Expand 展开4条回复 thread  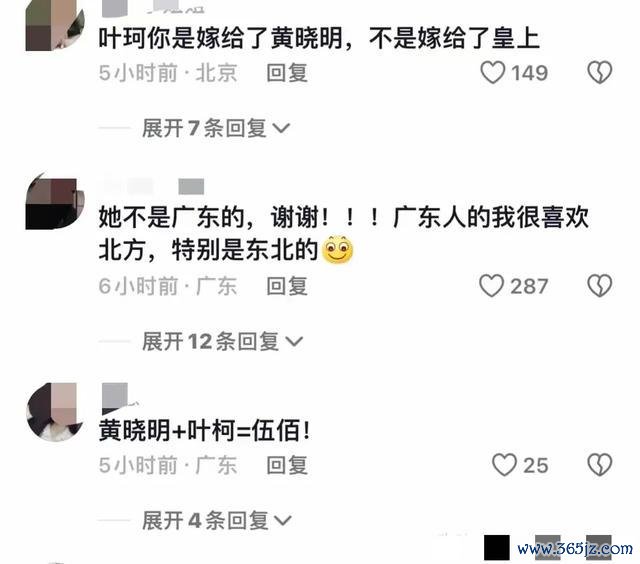tap(217, 520)
